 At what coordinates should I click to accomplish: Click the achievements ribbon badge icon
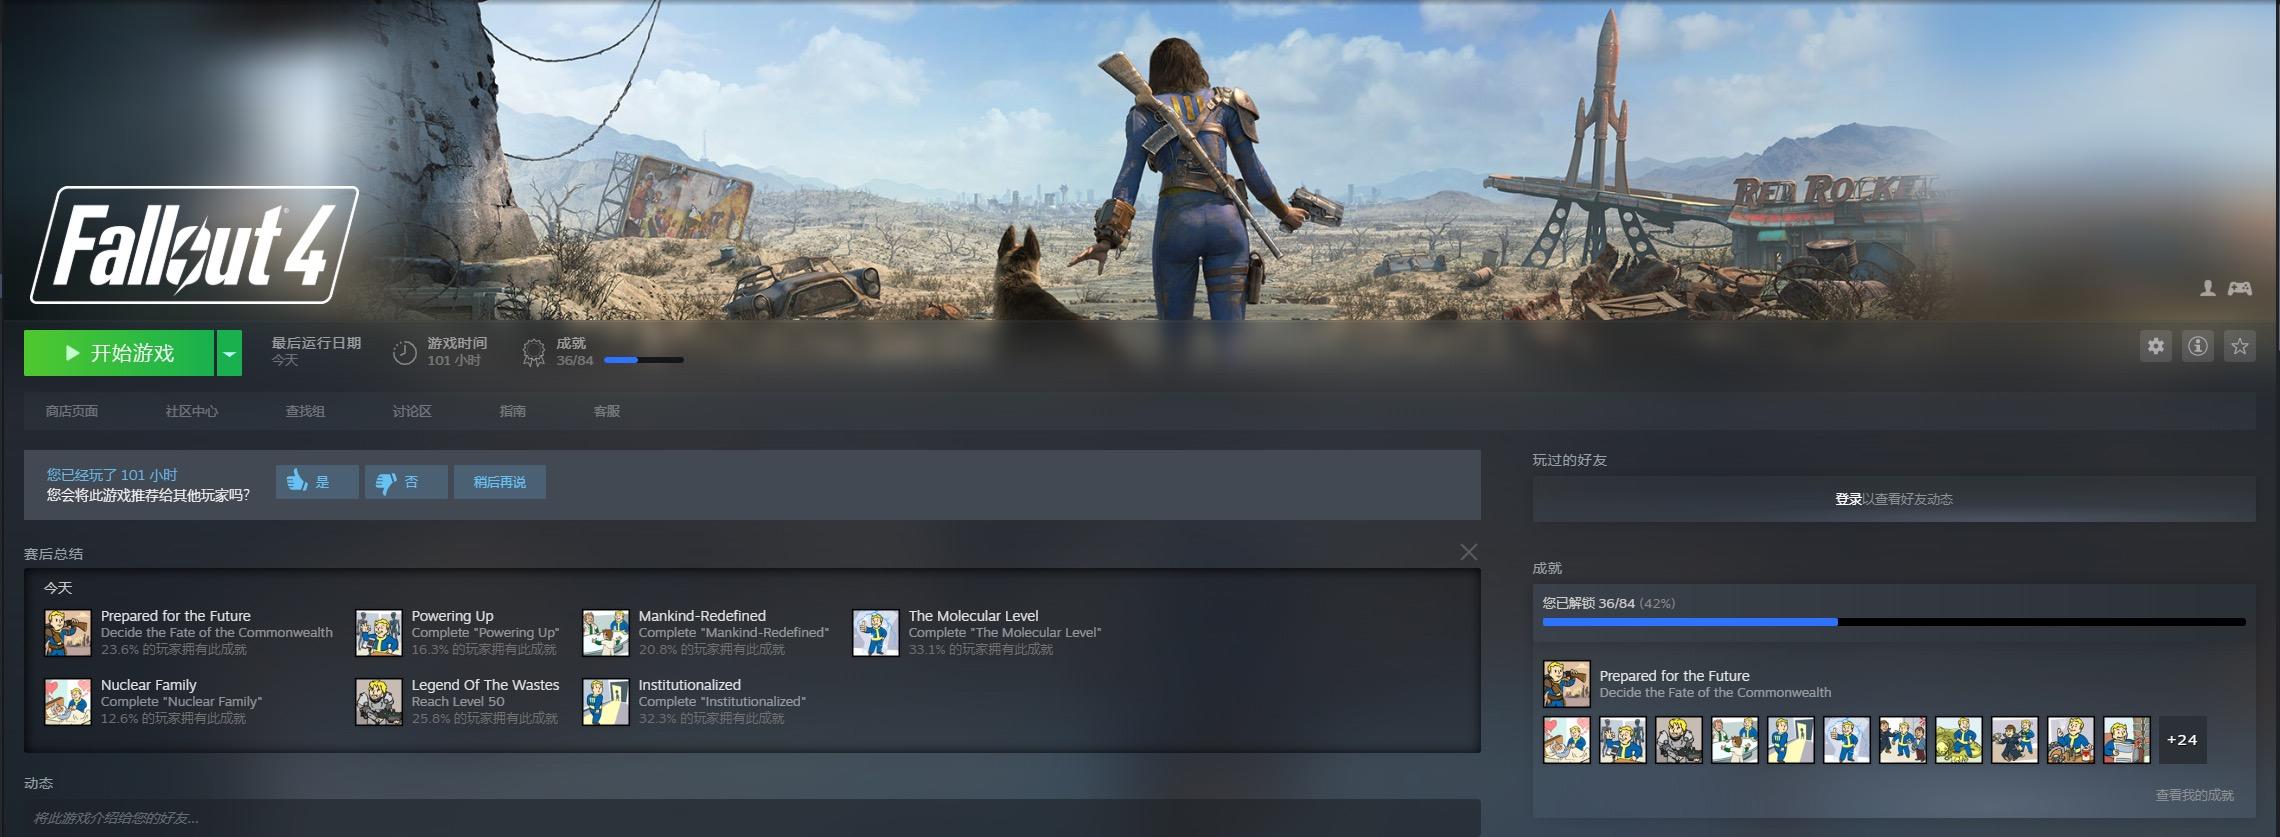click(x=534, y=352)
